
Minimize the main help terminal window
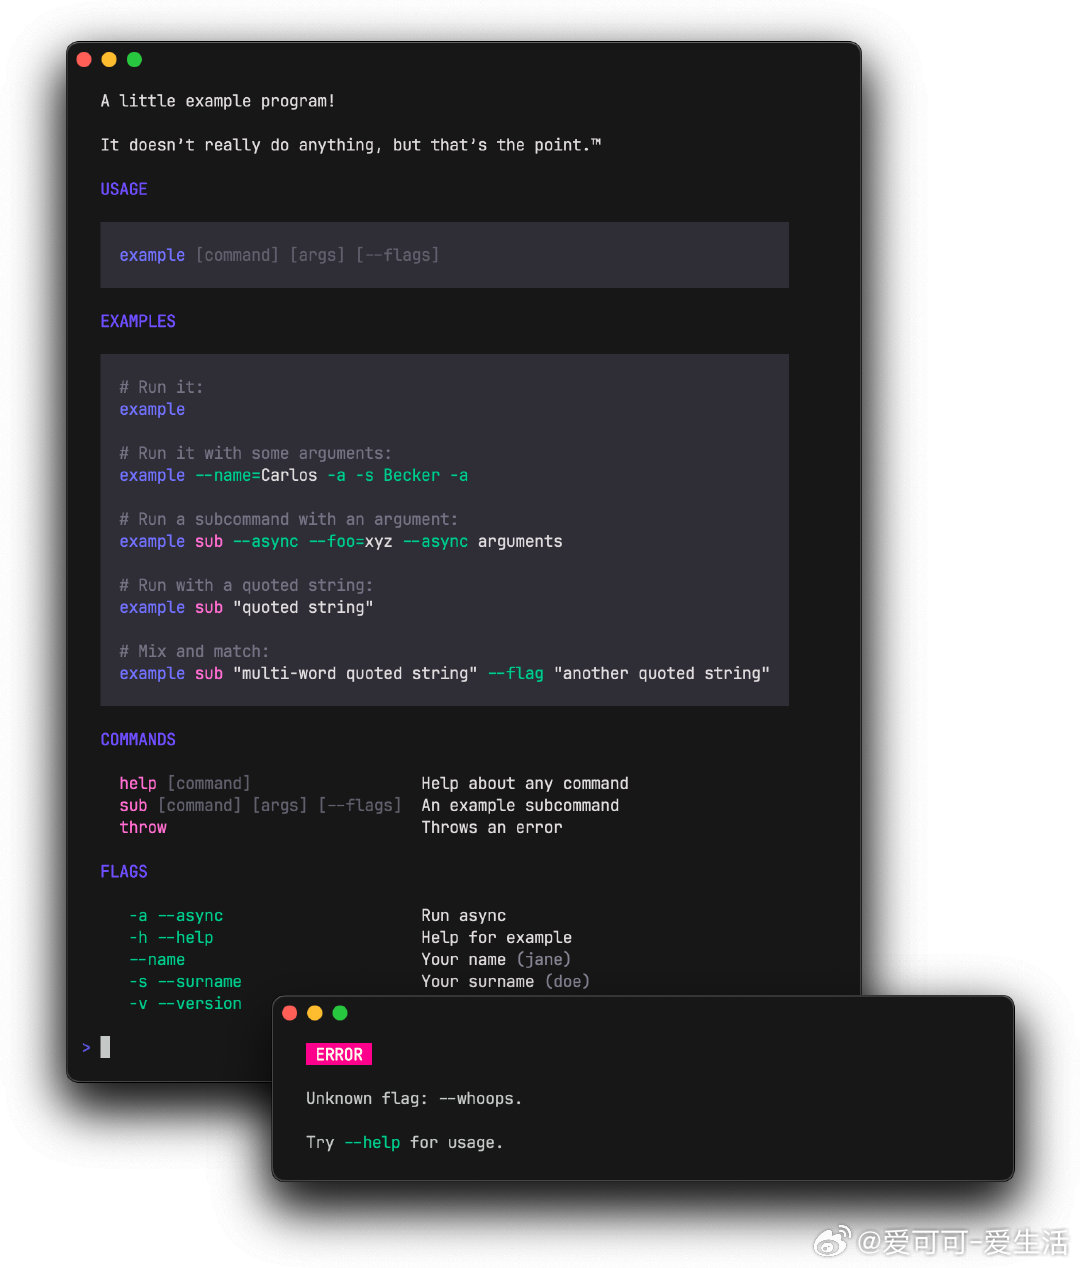(109, 60)
